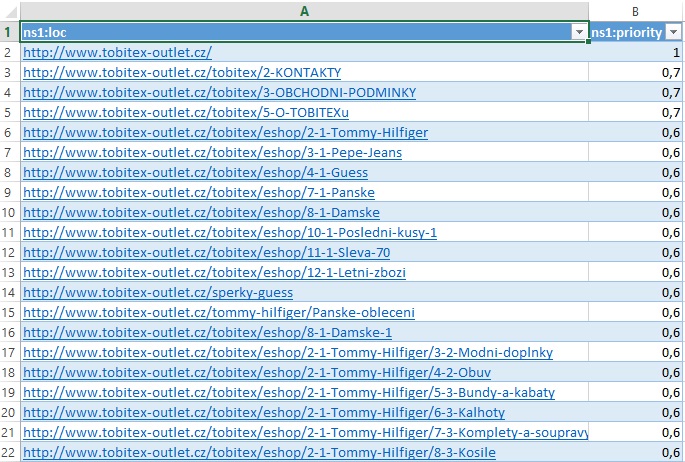
Task: Open the 8-3-Kosile link
Action: [259, 453]
